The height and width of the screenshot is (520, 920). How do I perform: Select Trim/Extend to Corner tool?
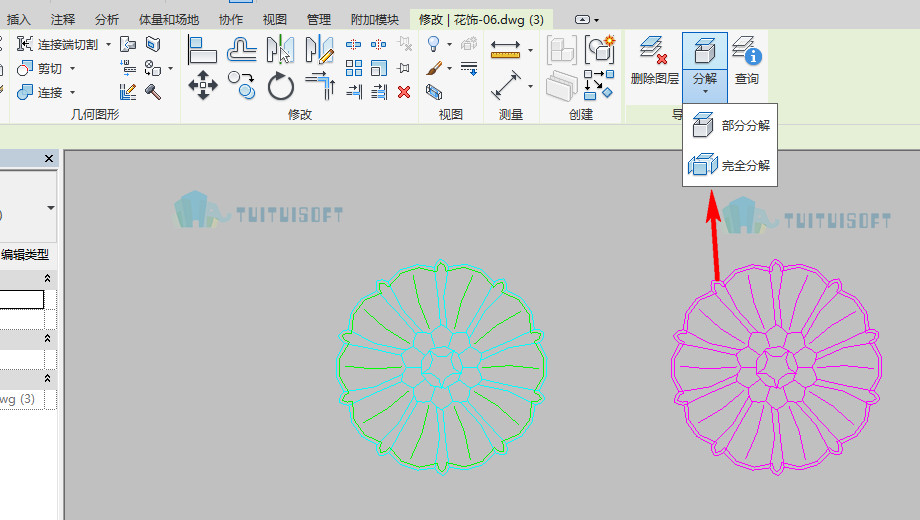pyautogui.click(x=320, y=86)
